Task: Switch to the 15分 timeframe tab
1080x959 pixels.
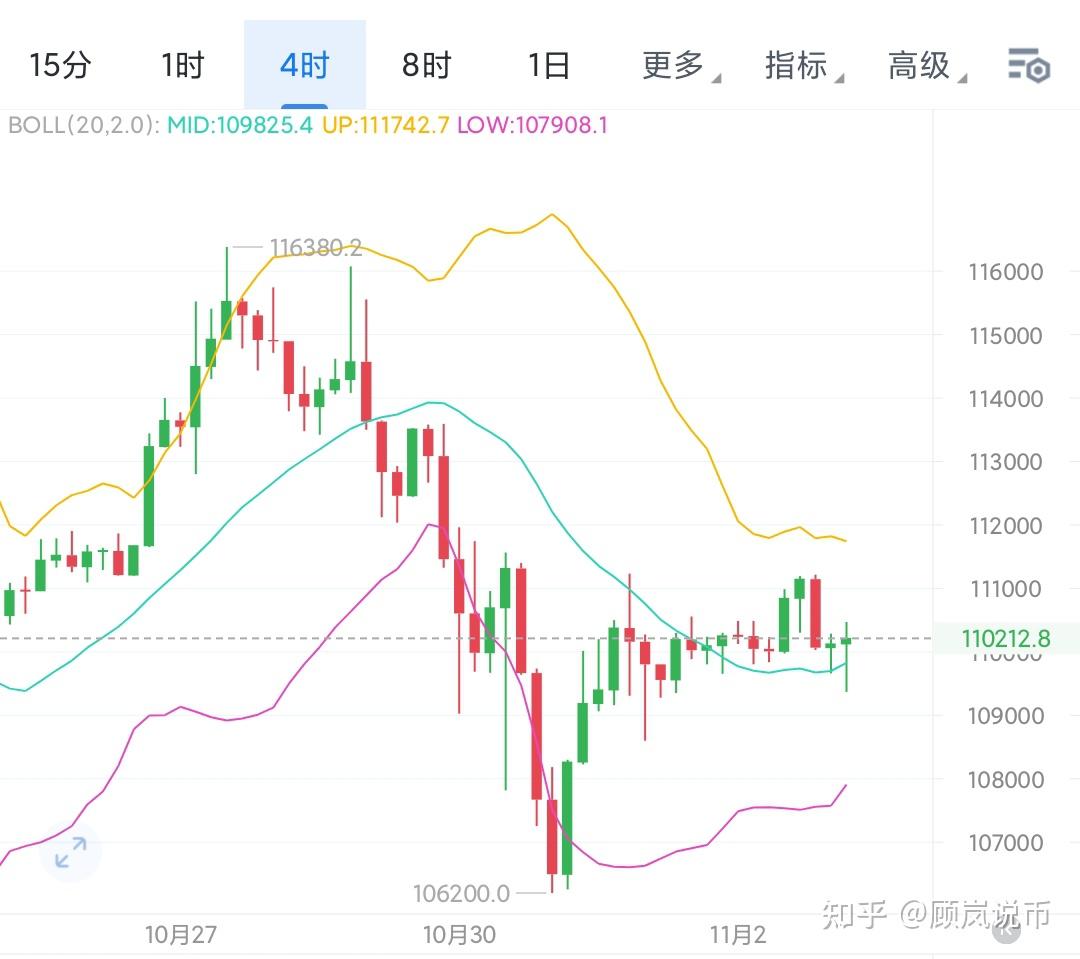Action: [x=60, y=65]
